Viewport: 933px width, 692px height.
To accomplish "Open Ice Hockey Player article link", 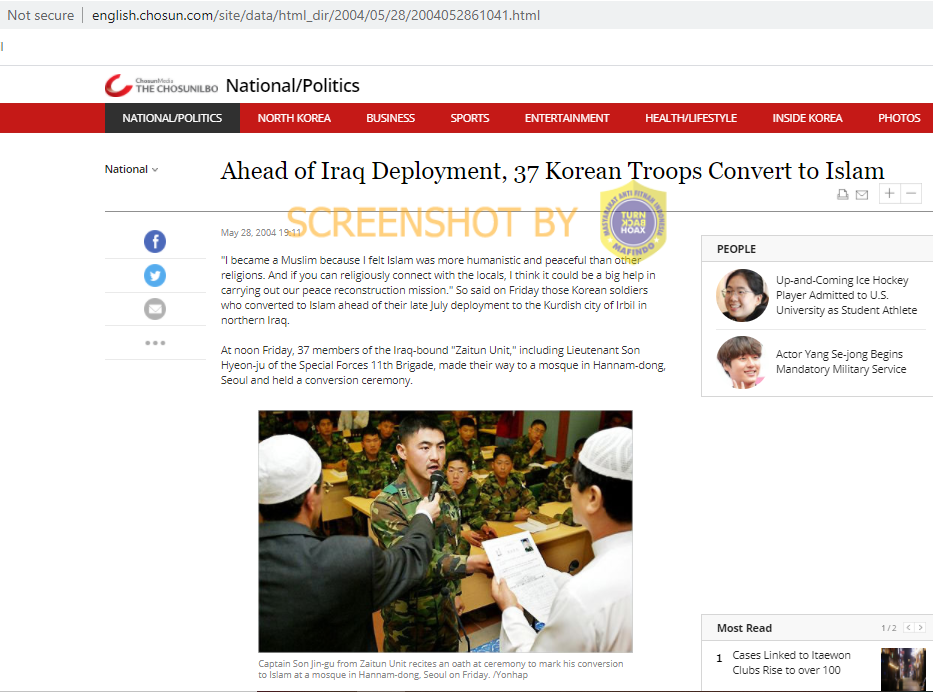I will 846,295.
